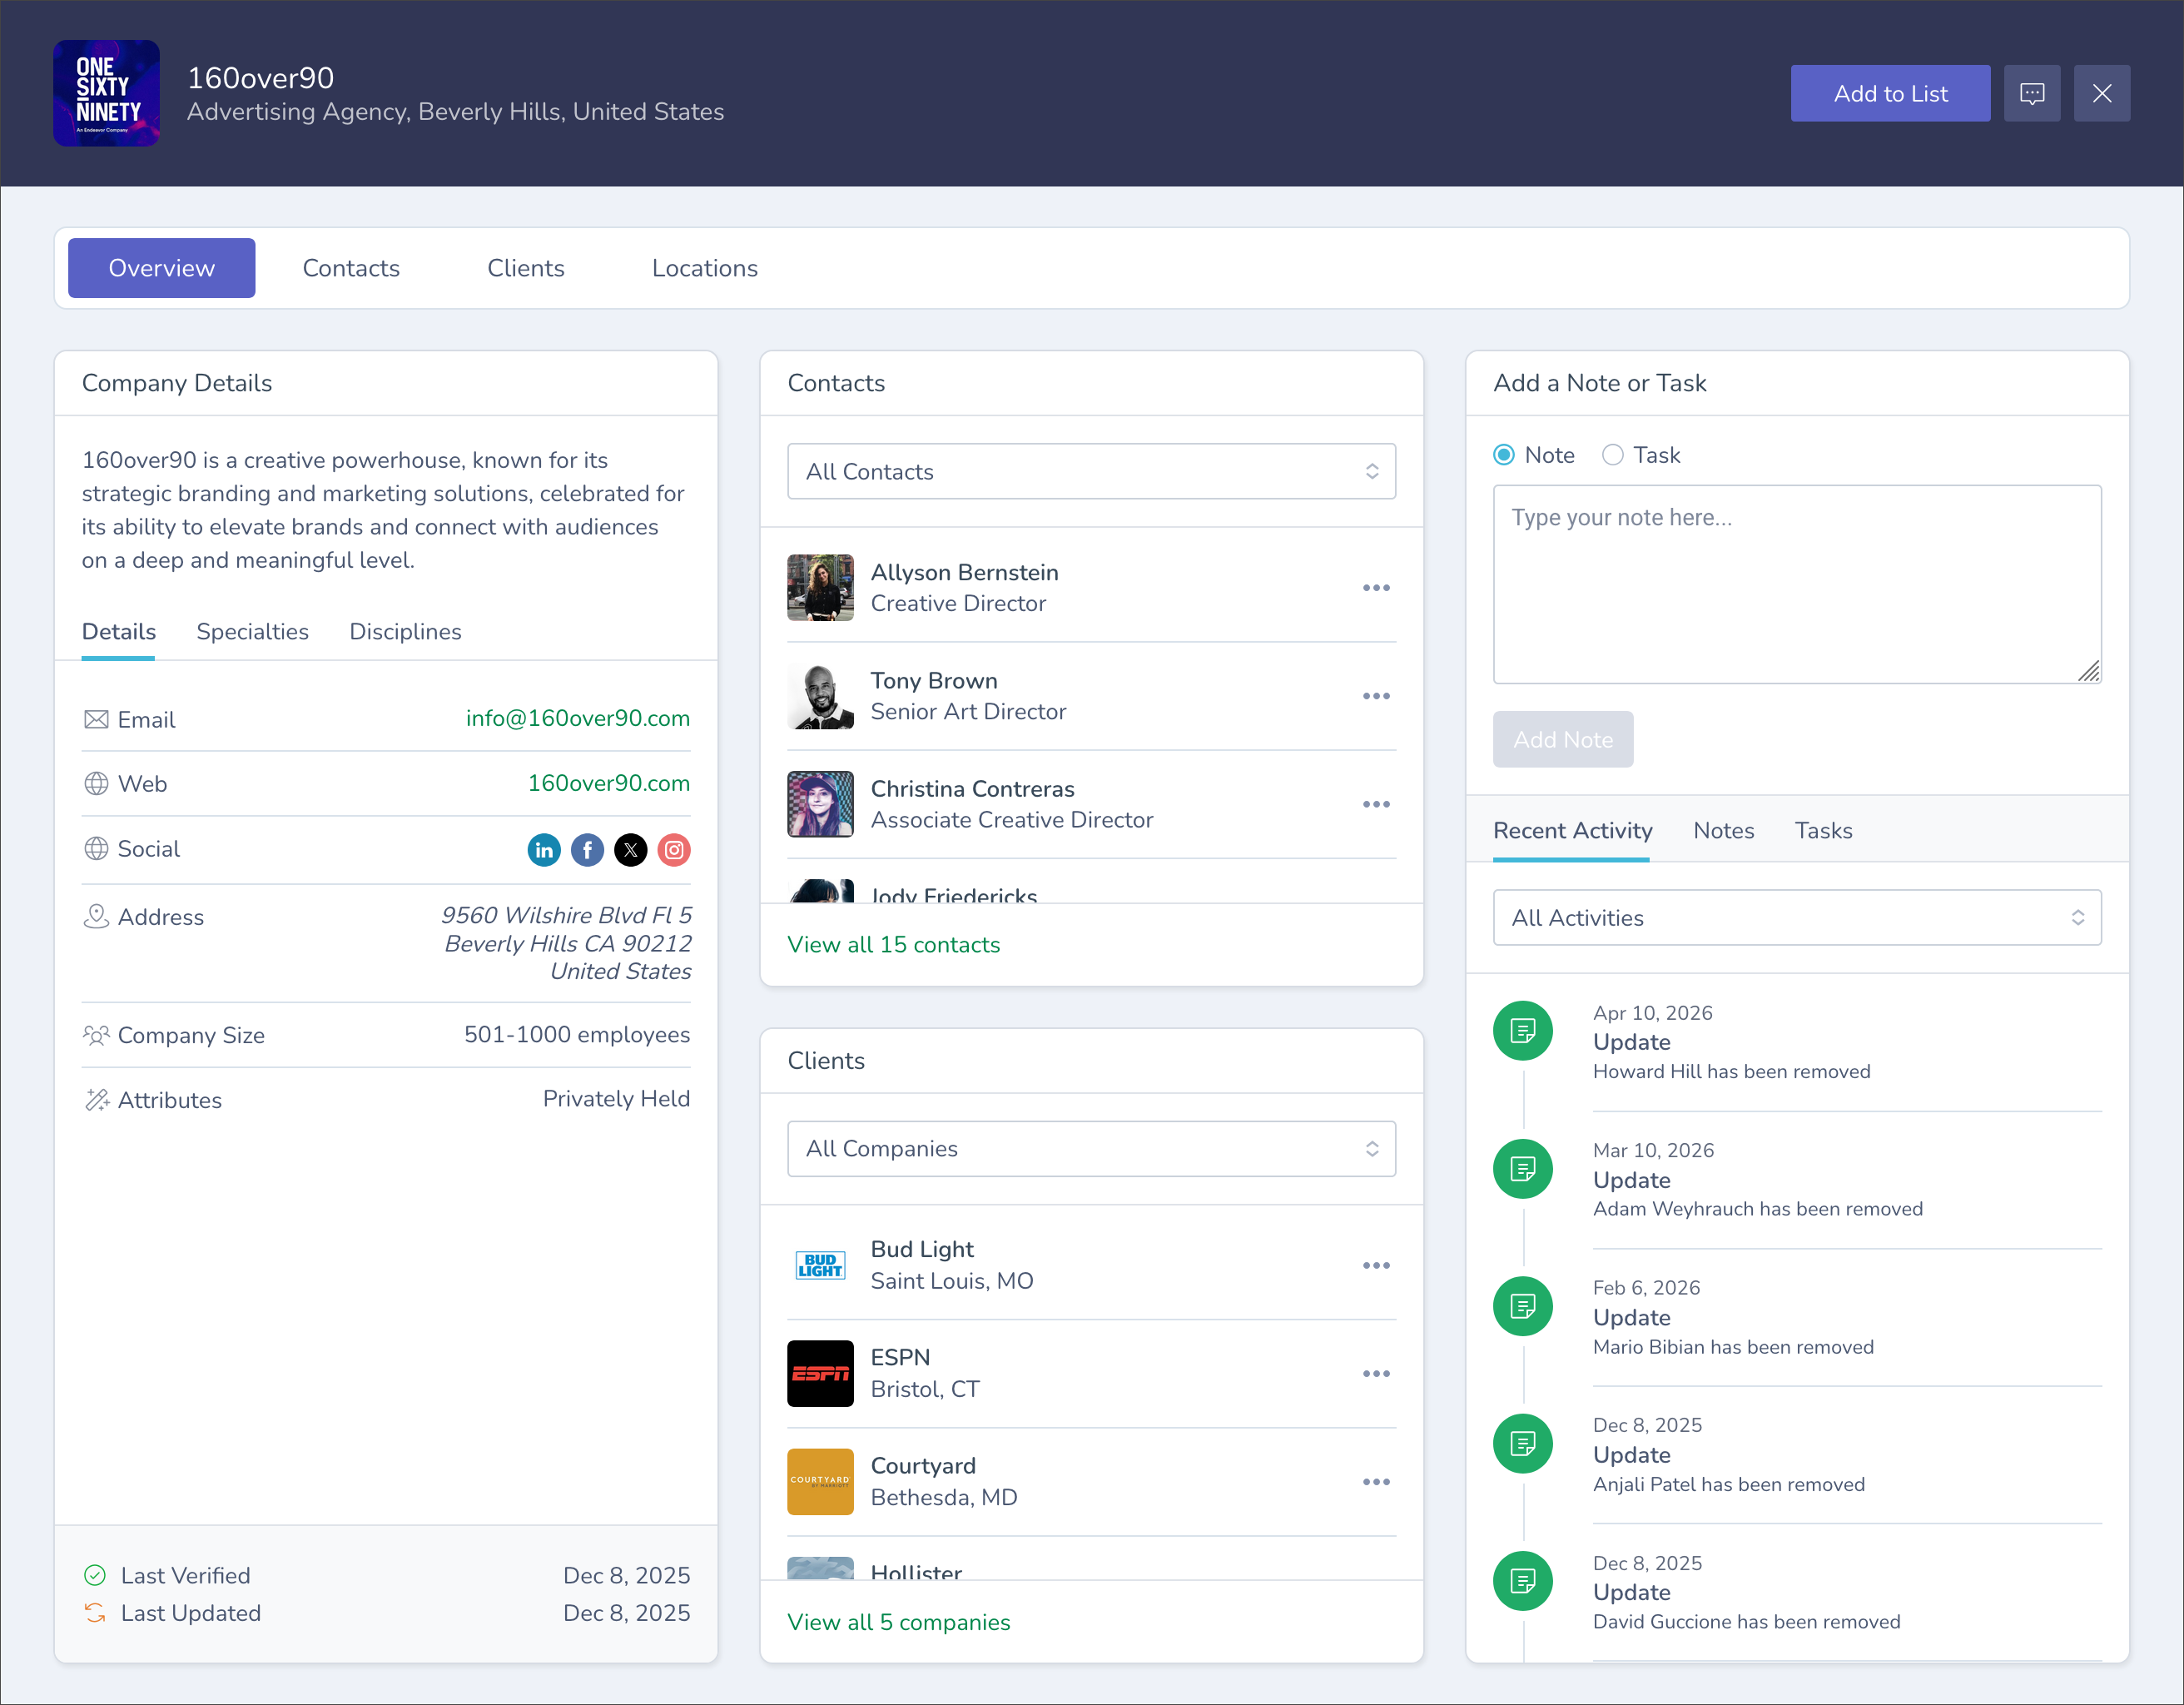The height and width of the screenshot is (1705, 2184).
Task: Open the LinkedIn social icon
Action: 544,850
